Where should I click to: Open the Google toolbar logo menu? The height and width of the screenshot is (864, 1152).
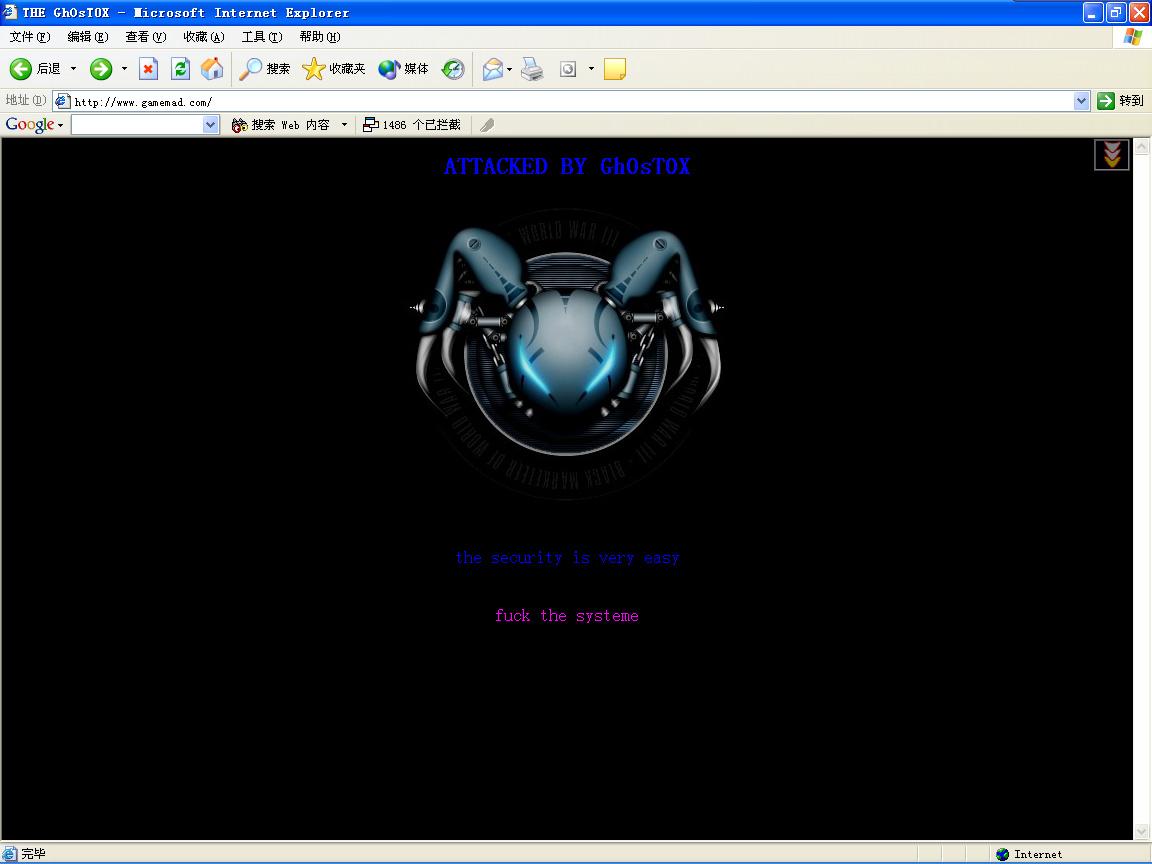[x=34, y=125]
